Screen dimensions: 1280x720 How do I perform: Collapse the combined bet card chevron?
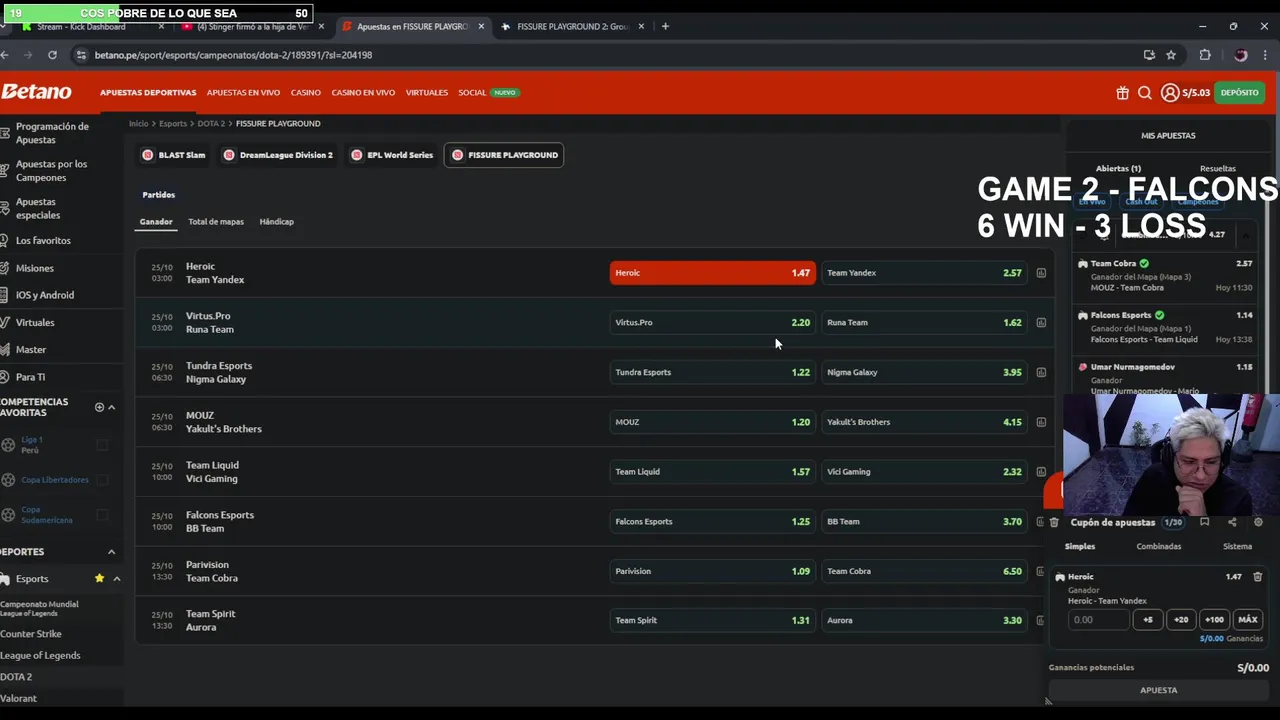1246,235
